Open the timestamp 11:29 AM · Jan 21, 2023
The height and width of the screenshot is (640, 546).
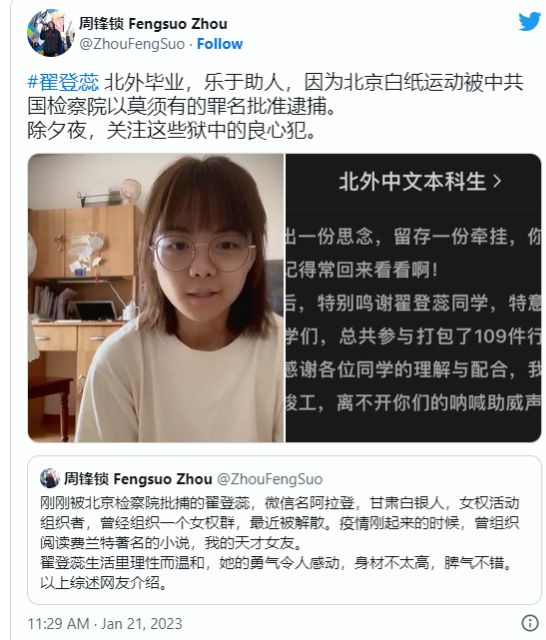[x=105, y=624]
